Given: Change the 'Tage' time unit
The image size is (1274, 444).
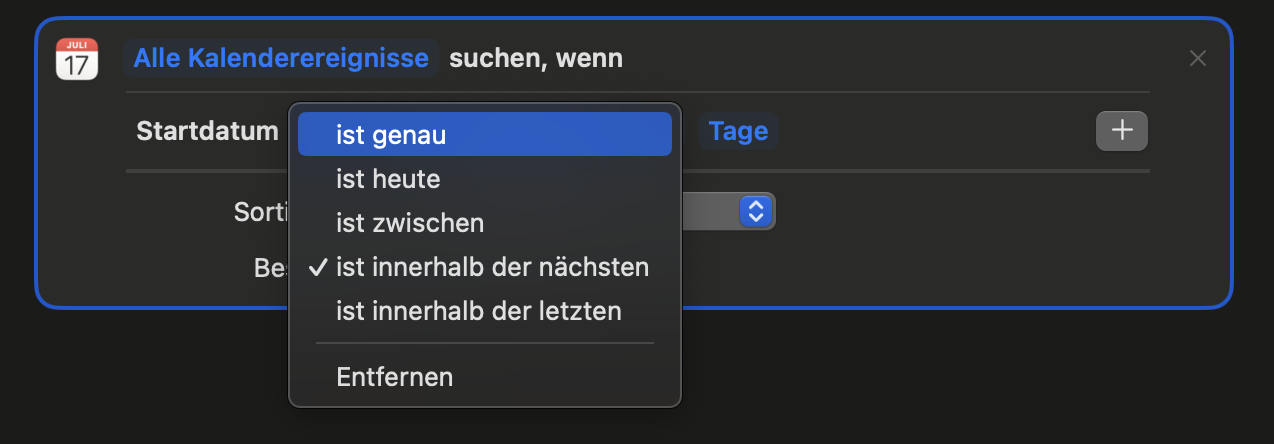Looking at the screenshot, I should pos(738,131).
